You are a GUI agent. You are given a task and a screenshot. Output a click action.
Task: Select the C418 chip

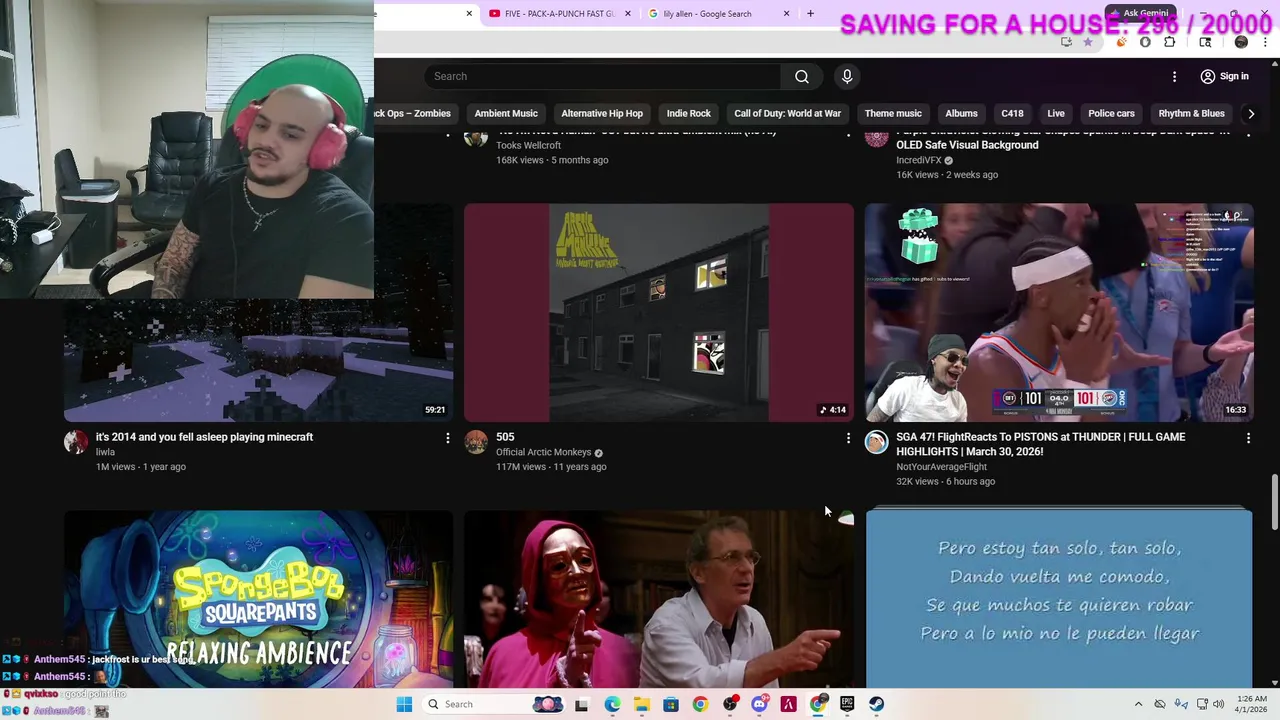point(1012,113)
